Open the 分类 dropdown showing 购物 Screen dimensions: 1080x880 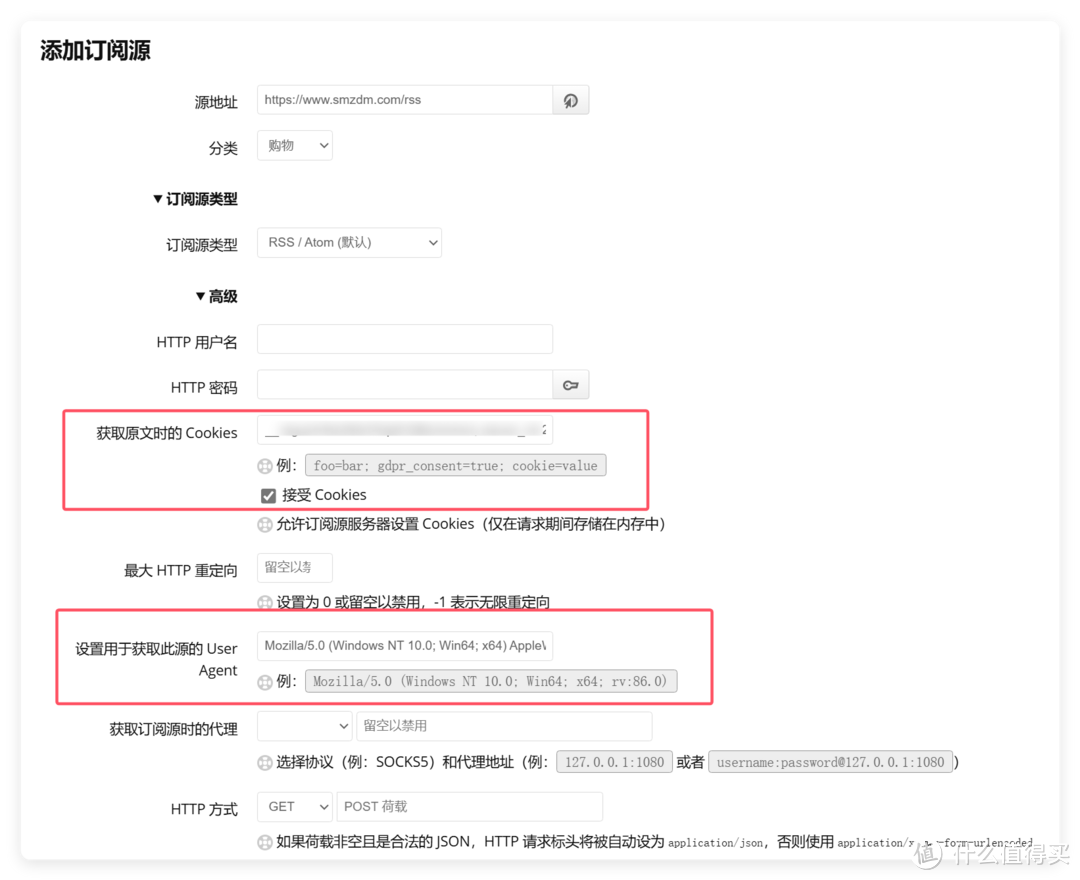(x=294, y=145)
